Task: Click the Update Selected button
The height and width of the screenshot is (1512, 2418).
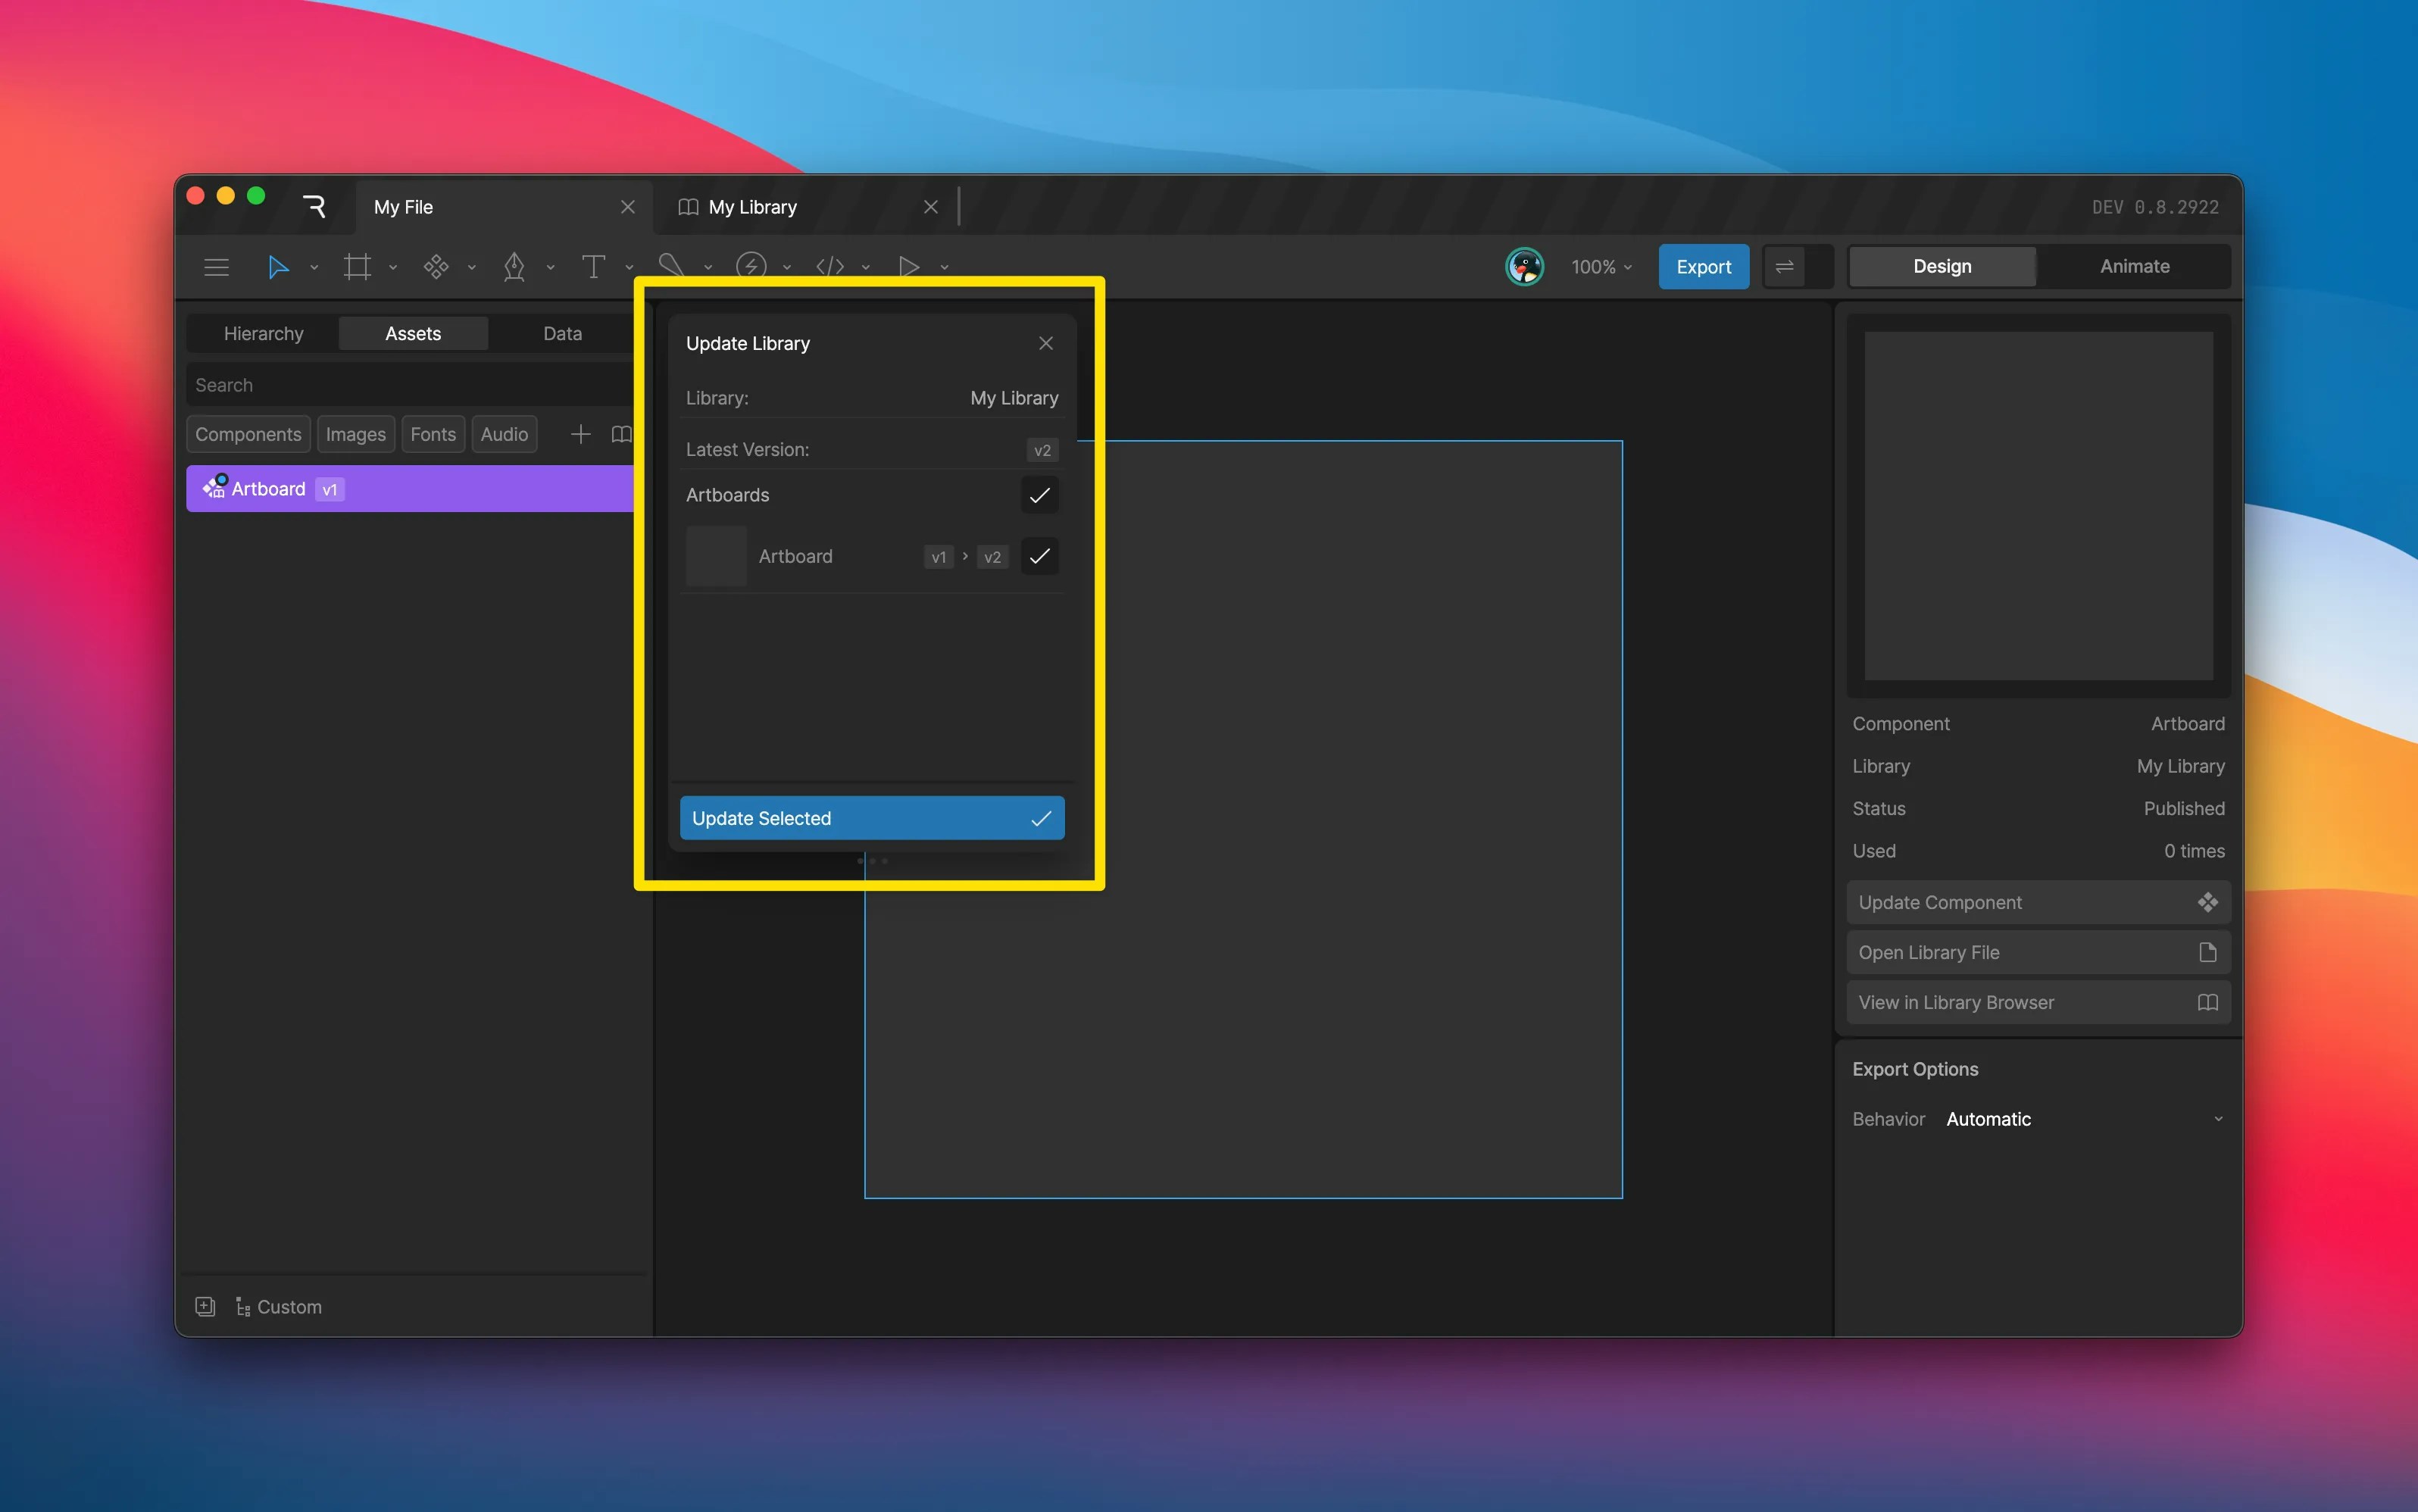Action: (x=871, y=818)
